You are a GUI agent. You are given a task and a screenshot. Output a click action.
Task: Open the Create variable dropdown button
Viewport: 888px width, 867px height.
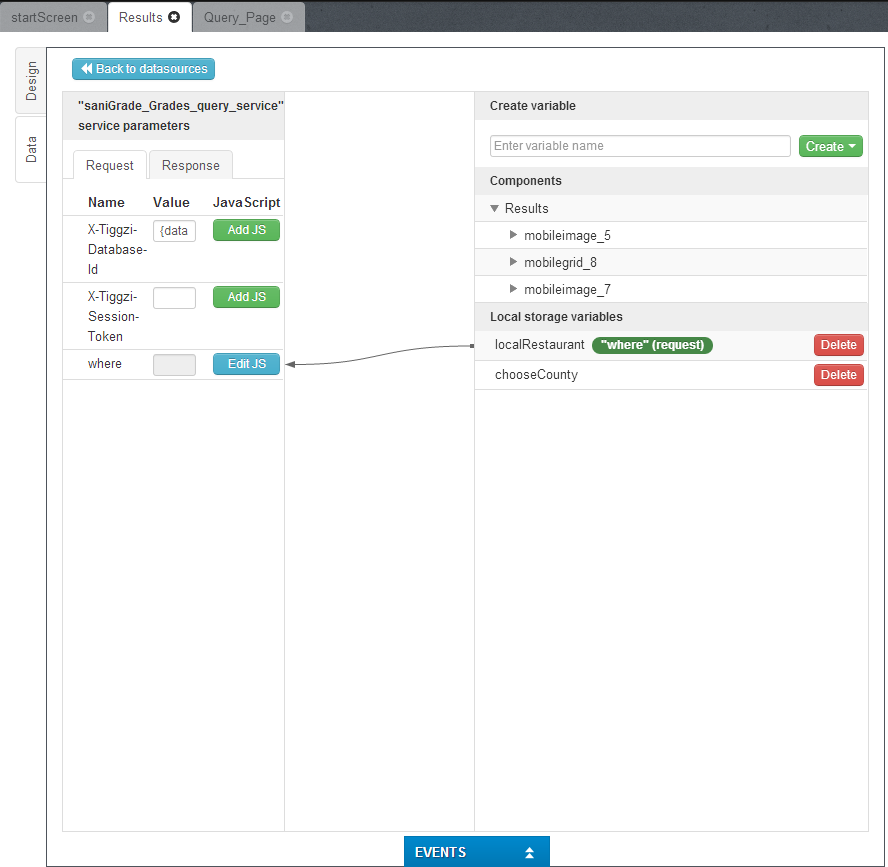[x=830, y=146]
